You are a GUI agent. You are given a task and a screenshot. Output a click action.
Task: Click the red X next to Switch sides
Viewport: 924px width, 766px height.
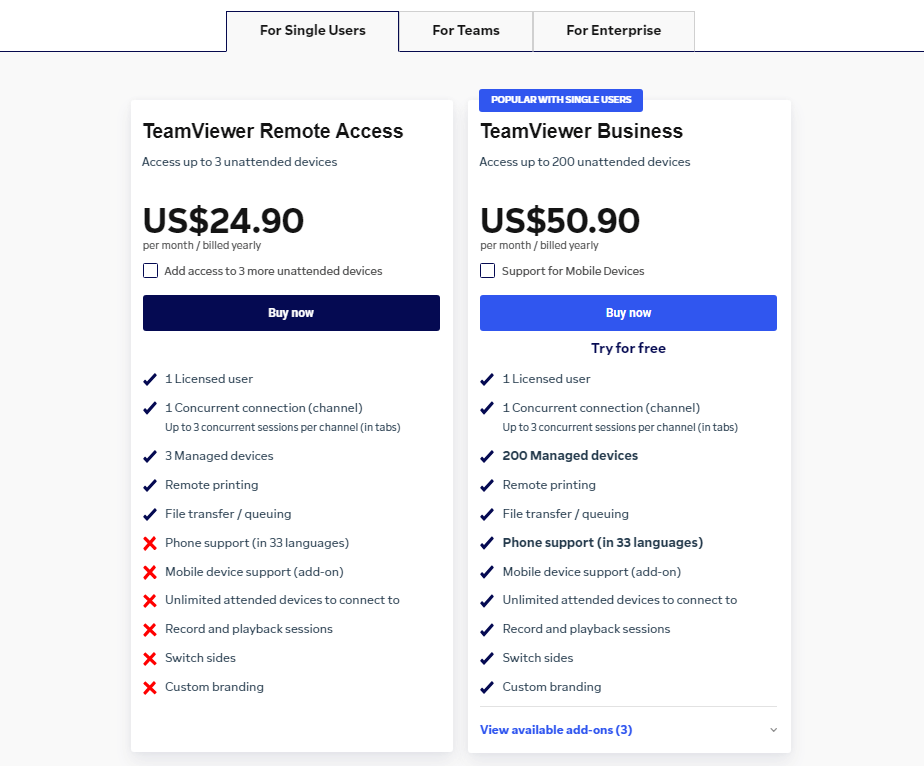click(150, 659)
